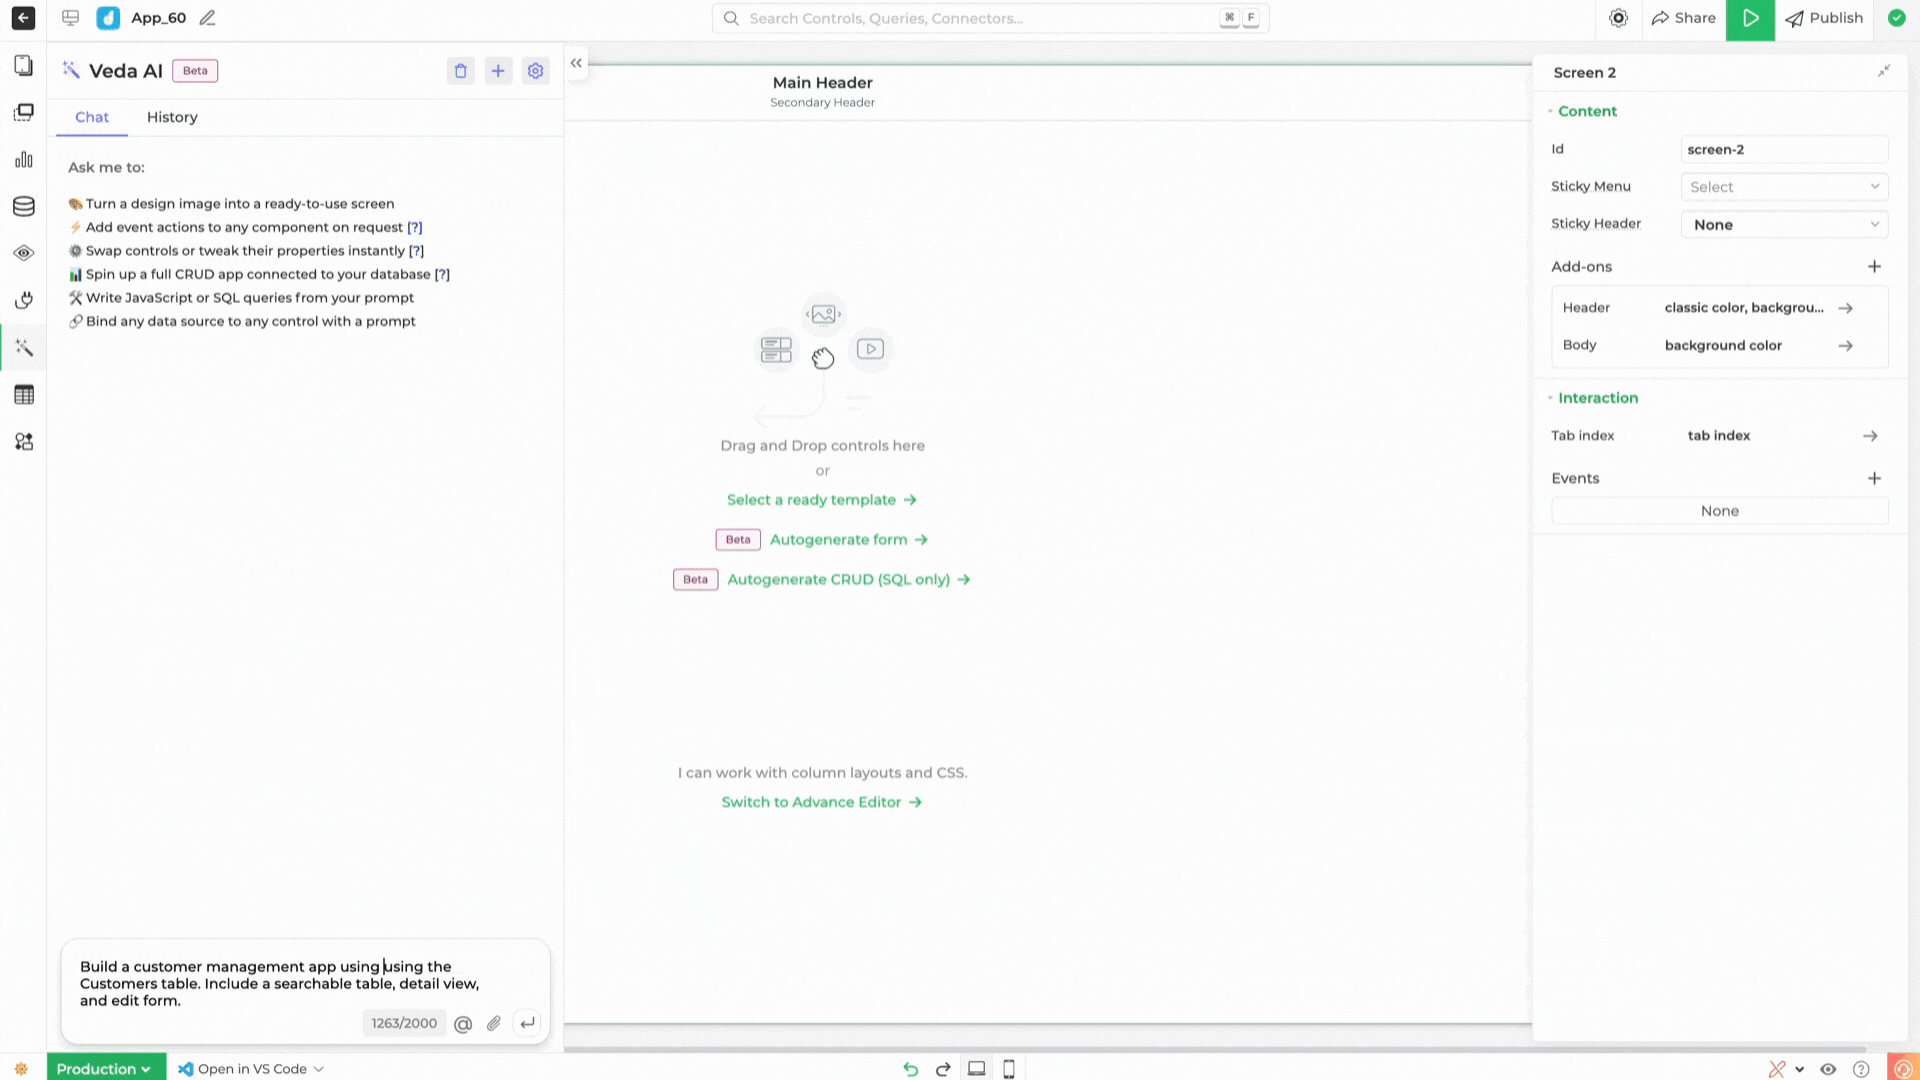Expand the Sticky Header dropdown
1920x1080 pixels.
[x=1784, y=224]
